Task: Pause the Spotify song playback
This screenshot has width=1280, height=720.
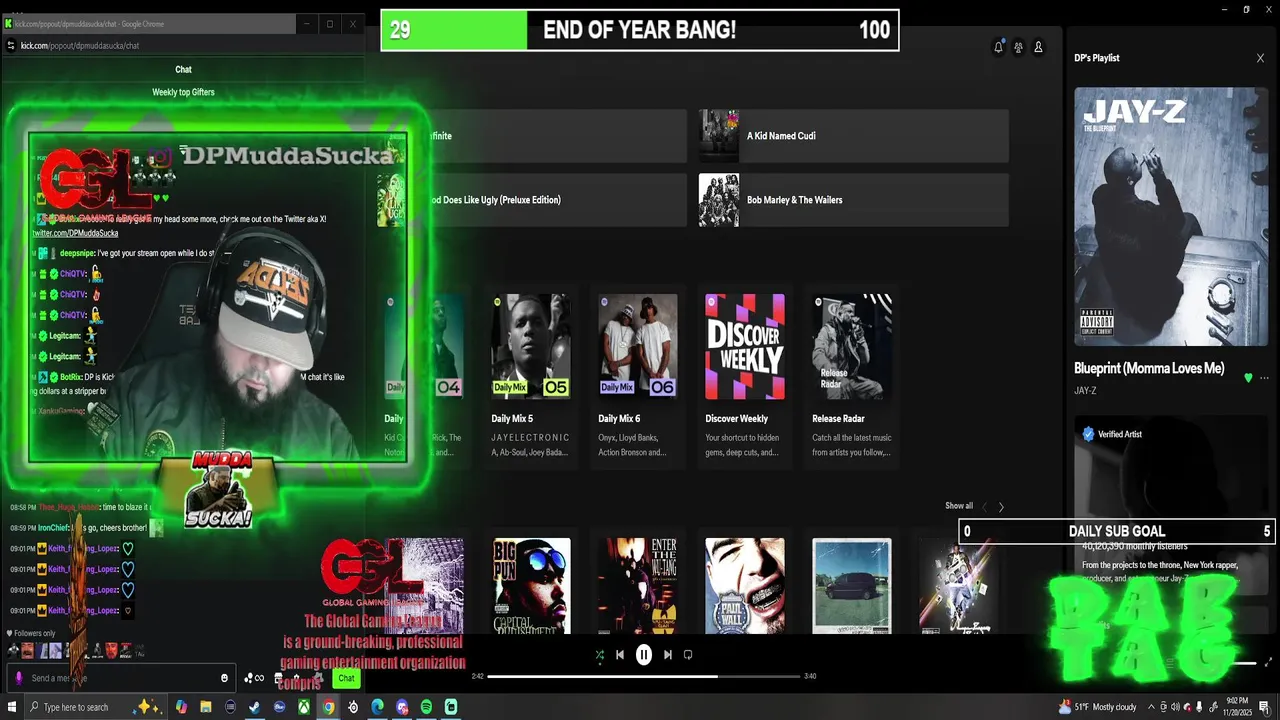Action: [644, 655]
